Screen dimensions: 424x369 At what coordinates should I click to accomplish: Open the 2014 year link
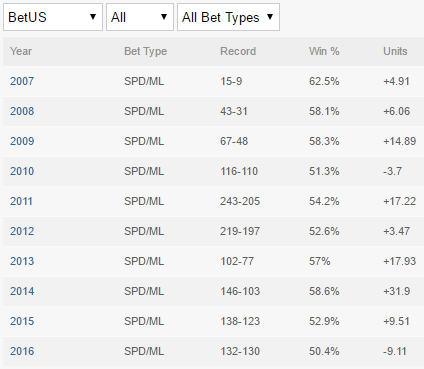coord(22,291)
